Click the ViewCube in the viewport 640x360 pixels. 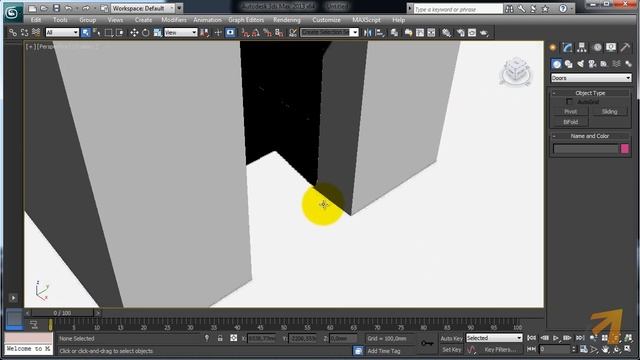516,71
